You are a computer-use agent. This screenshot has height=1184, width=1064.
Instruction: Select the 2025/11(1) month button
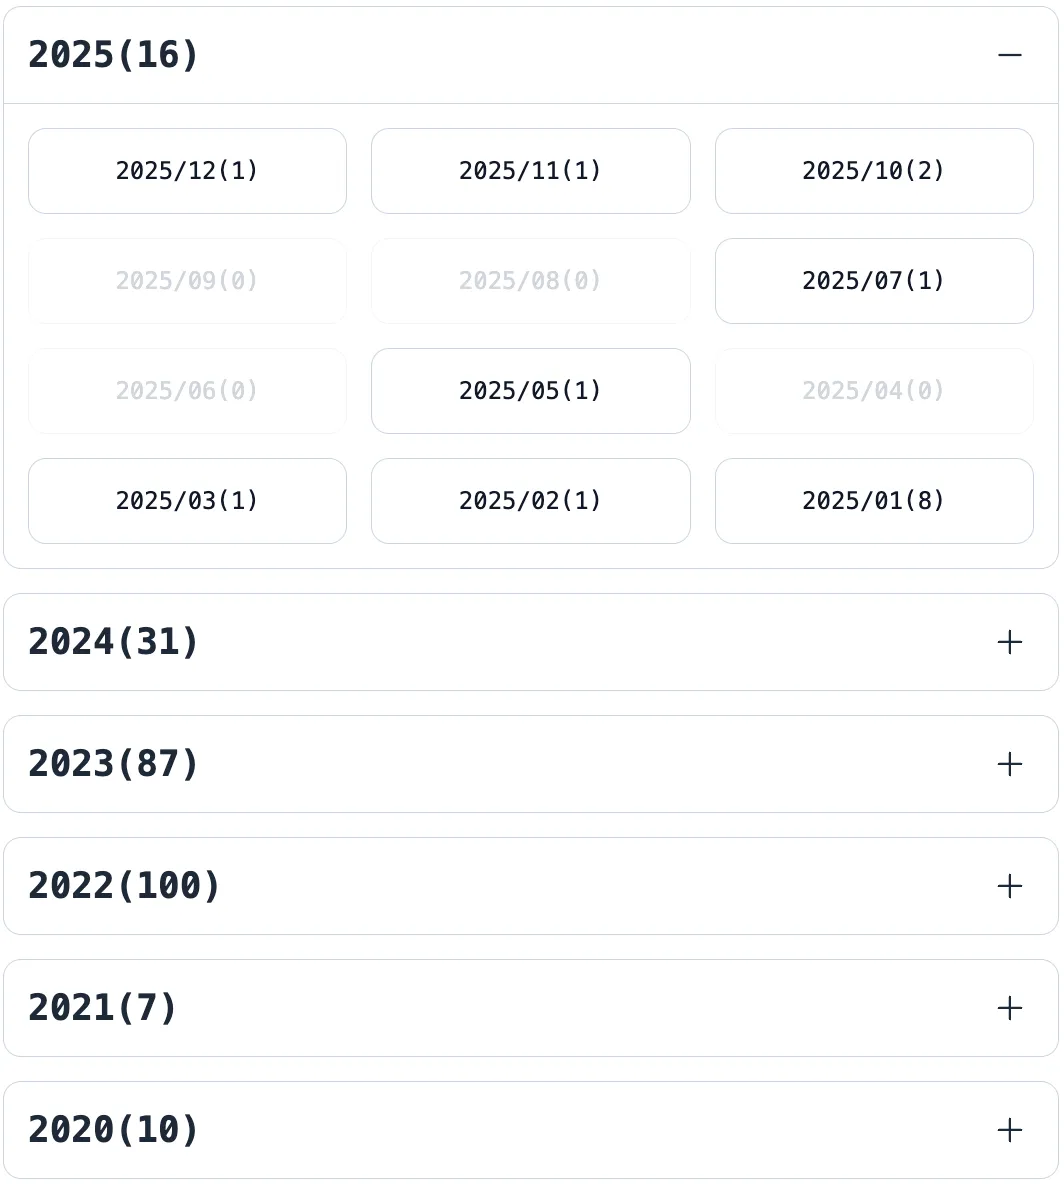pyautogui.click(x=530, y=171)
